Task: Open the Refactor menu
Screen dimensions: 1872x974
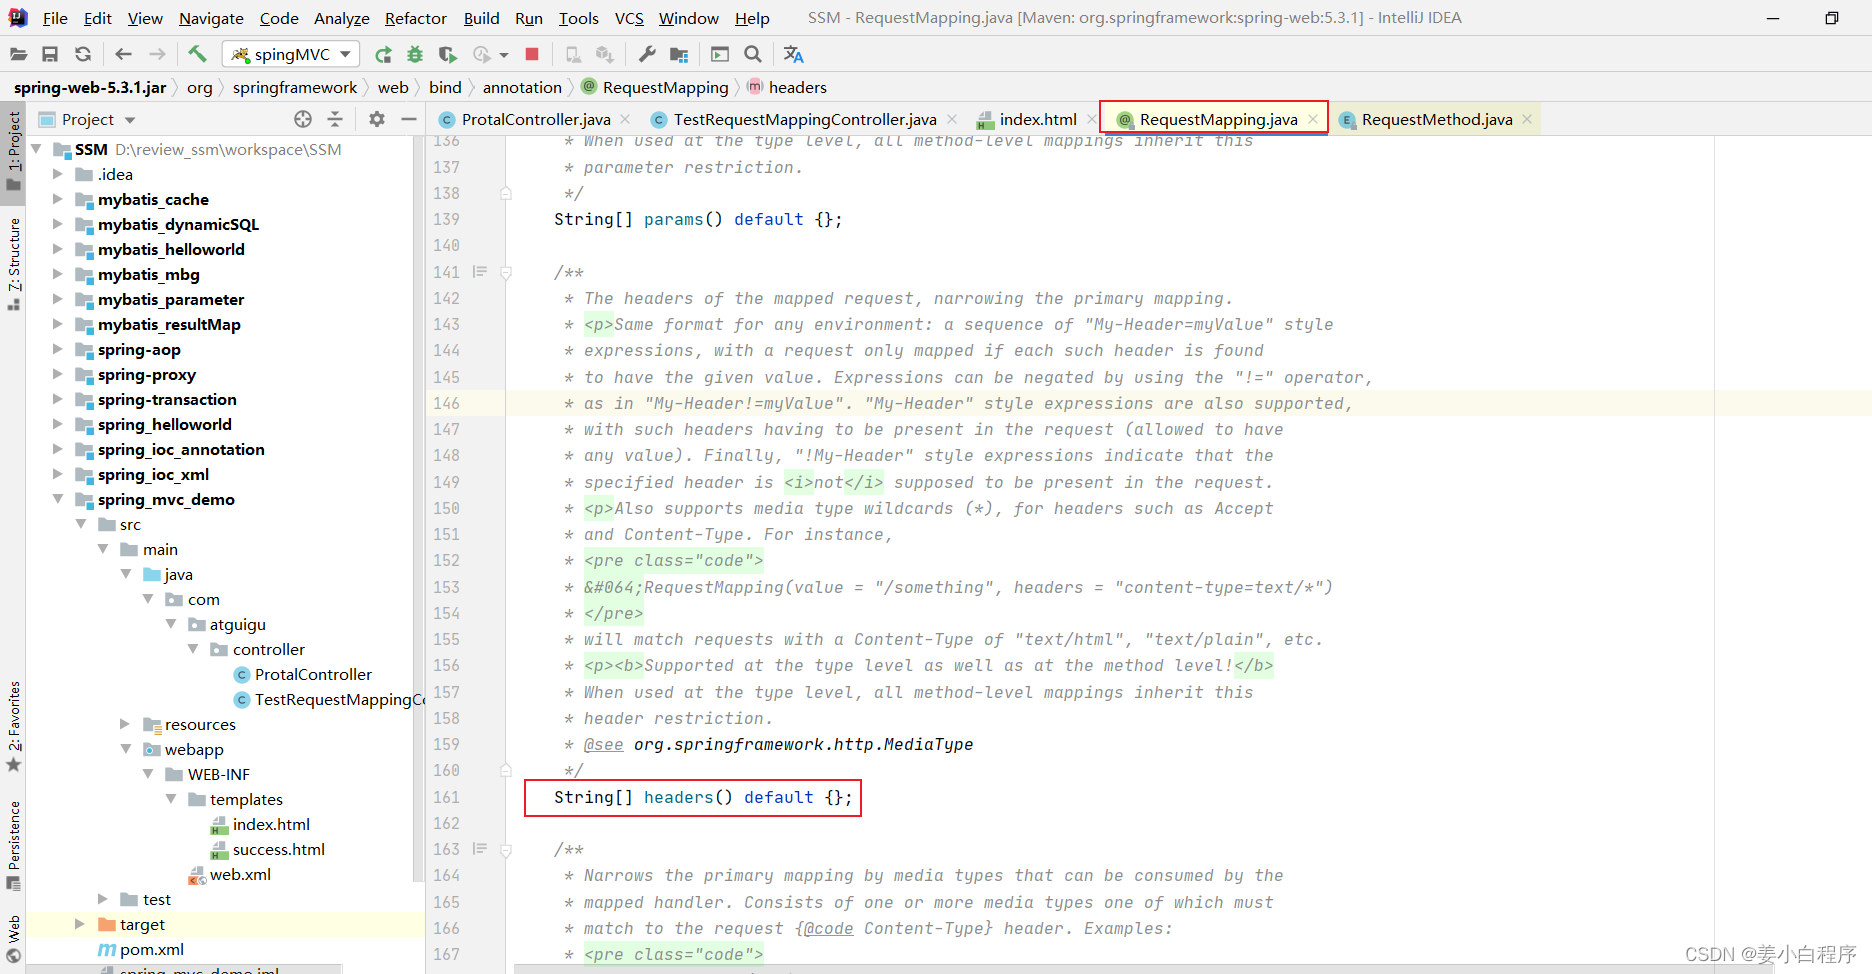Action: pos(416,18)
